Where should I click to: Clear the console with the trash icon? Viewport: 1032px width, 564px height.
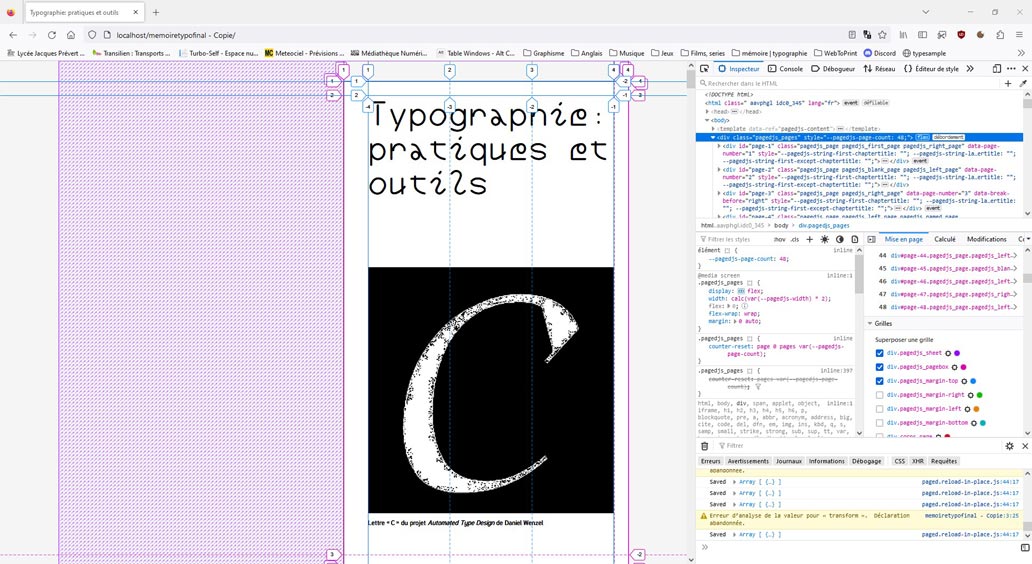point(704,446)
